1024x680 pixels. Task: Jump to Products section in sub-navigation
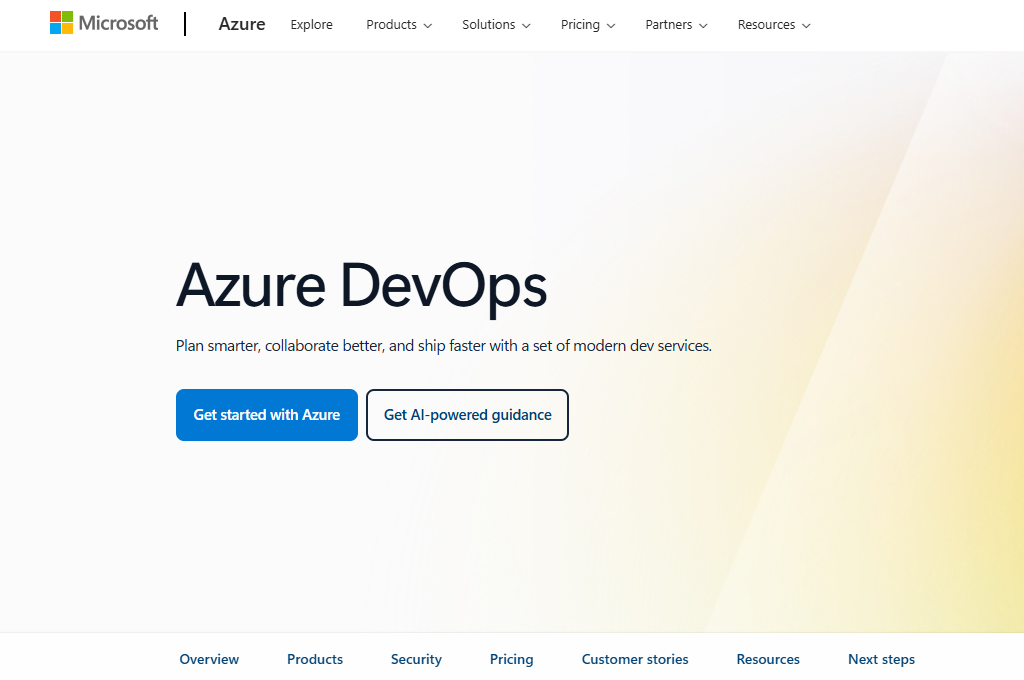click(315, 659)
